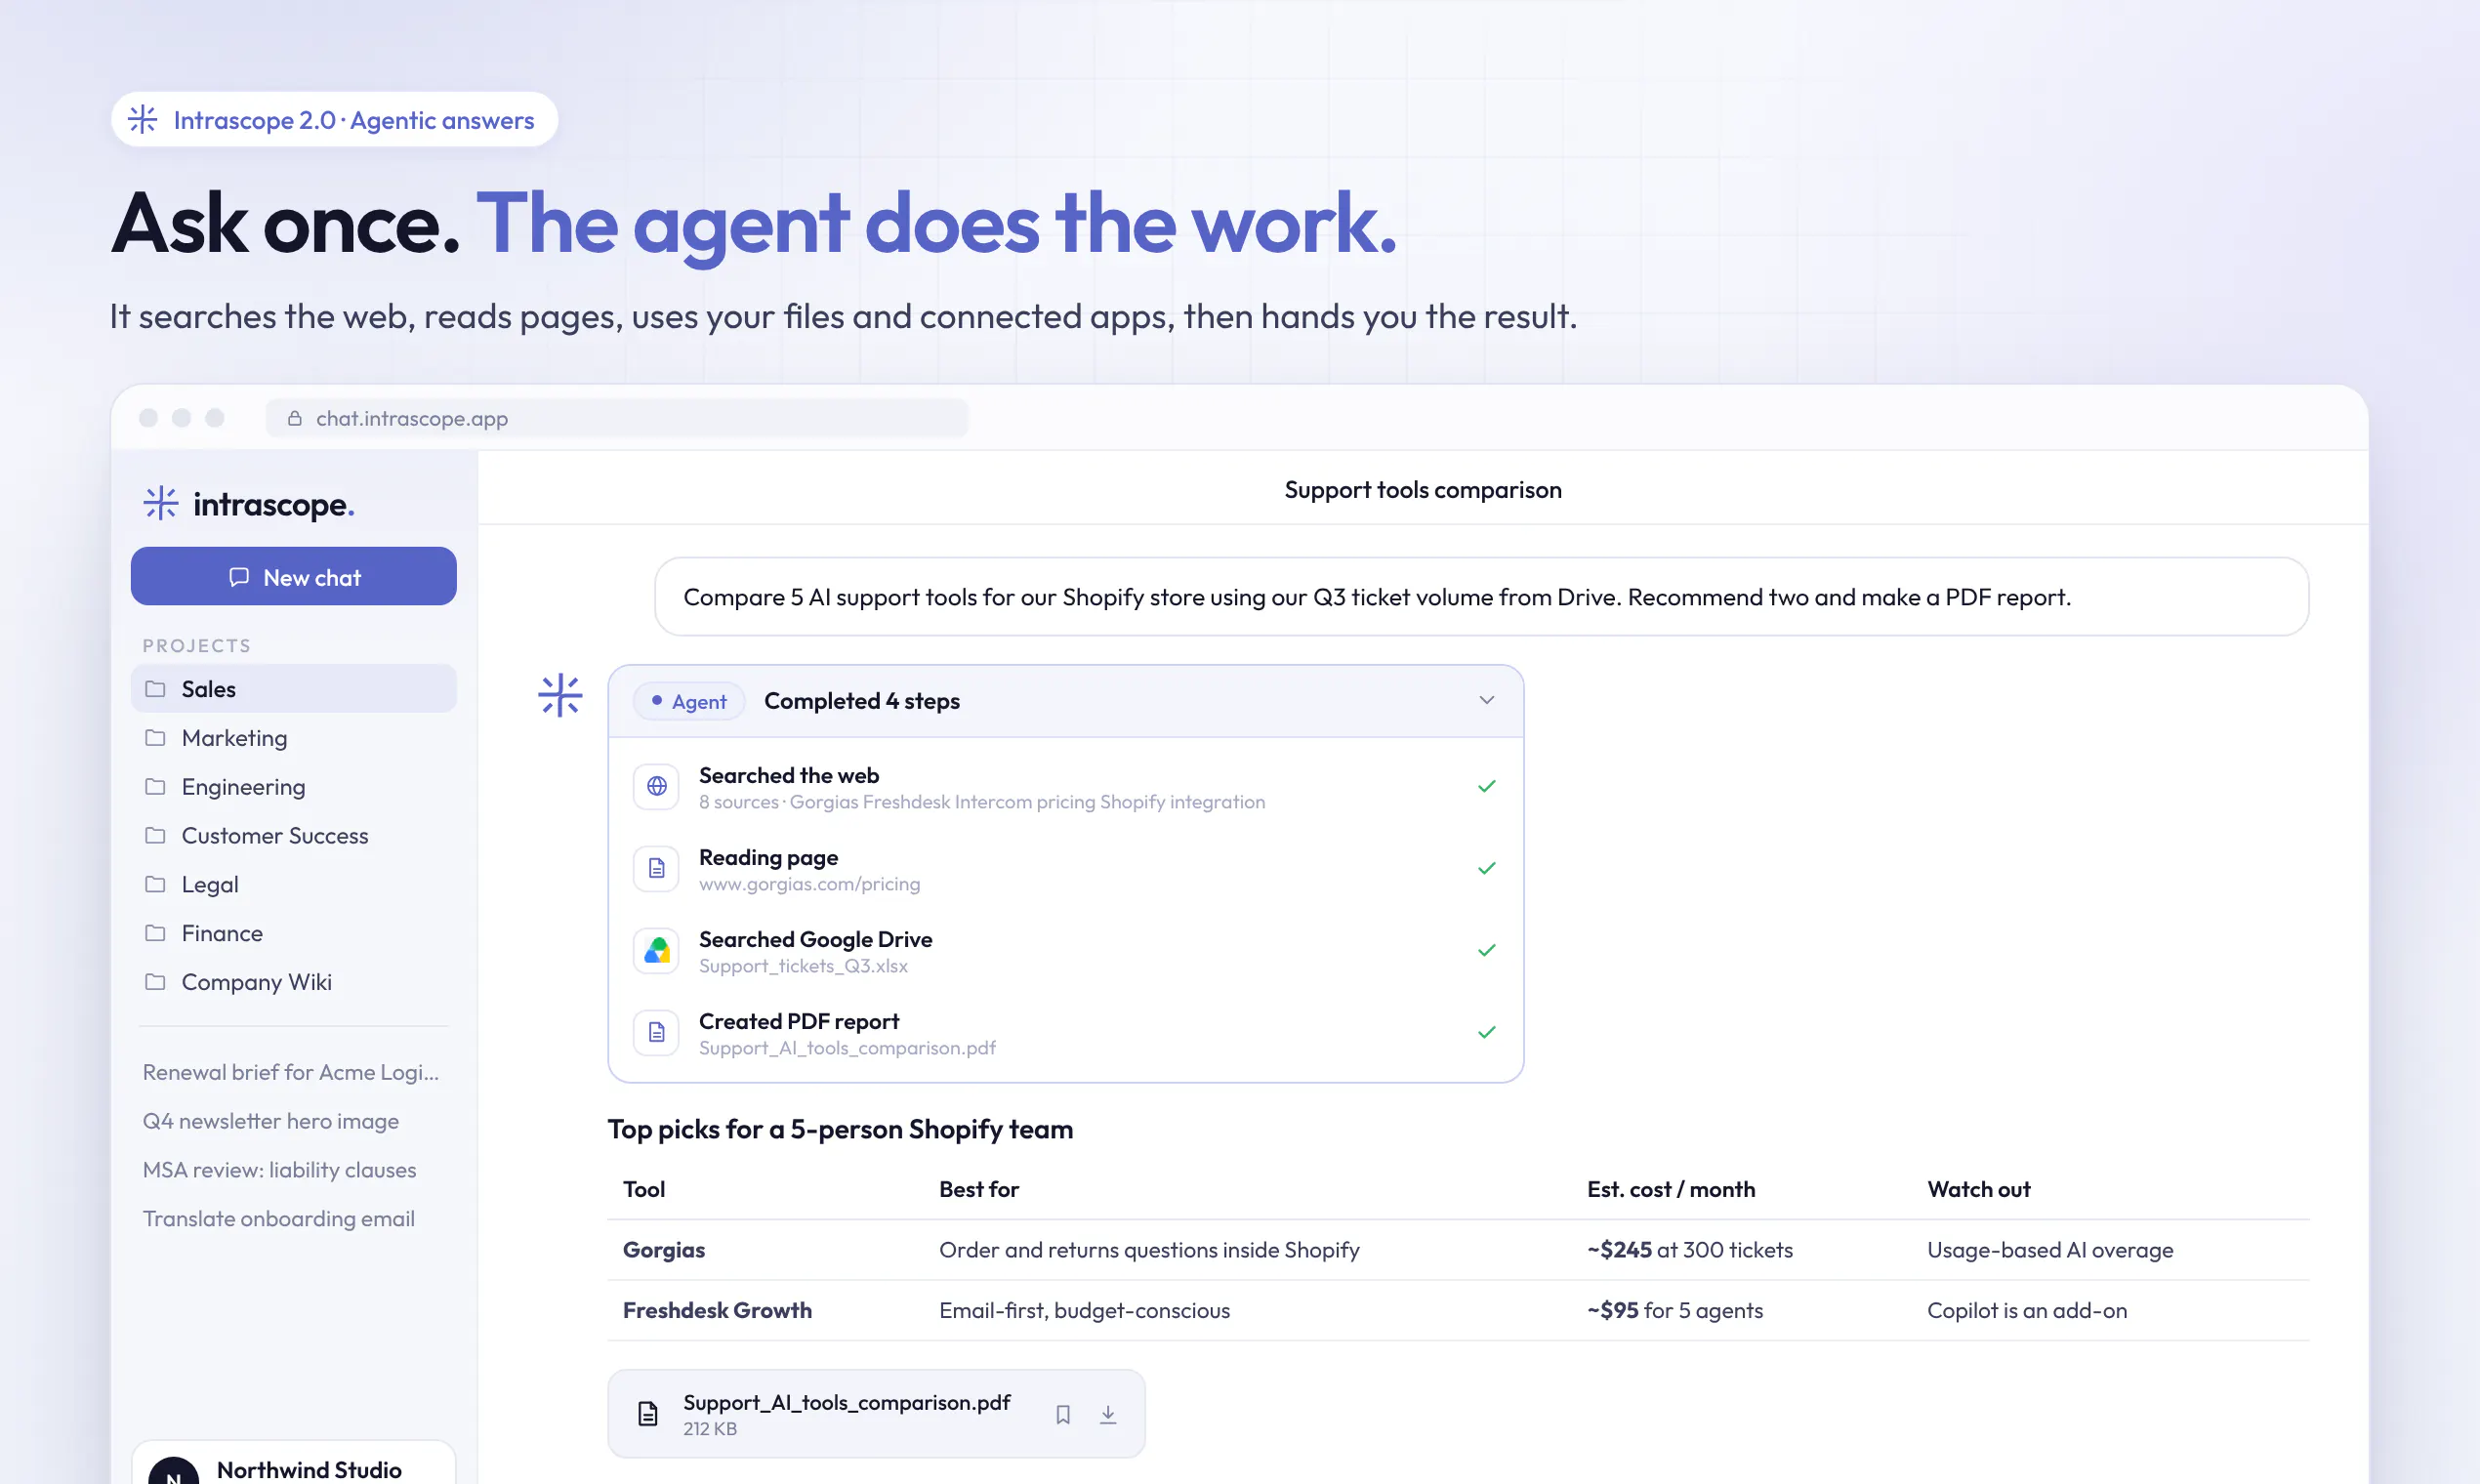Click the Support_tickets_Q3.xlsx file name
The image size is (2480, 1484).
coord(803,966)
